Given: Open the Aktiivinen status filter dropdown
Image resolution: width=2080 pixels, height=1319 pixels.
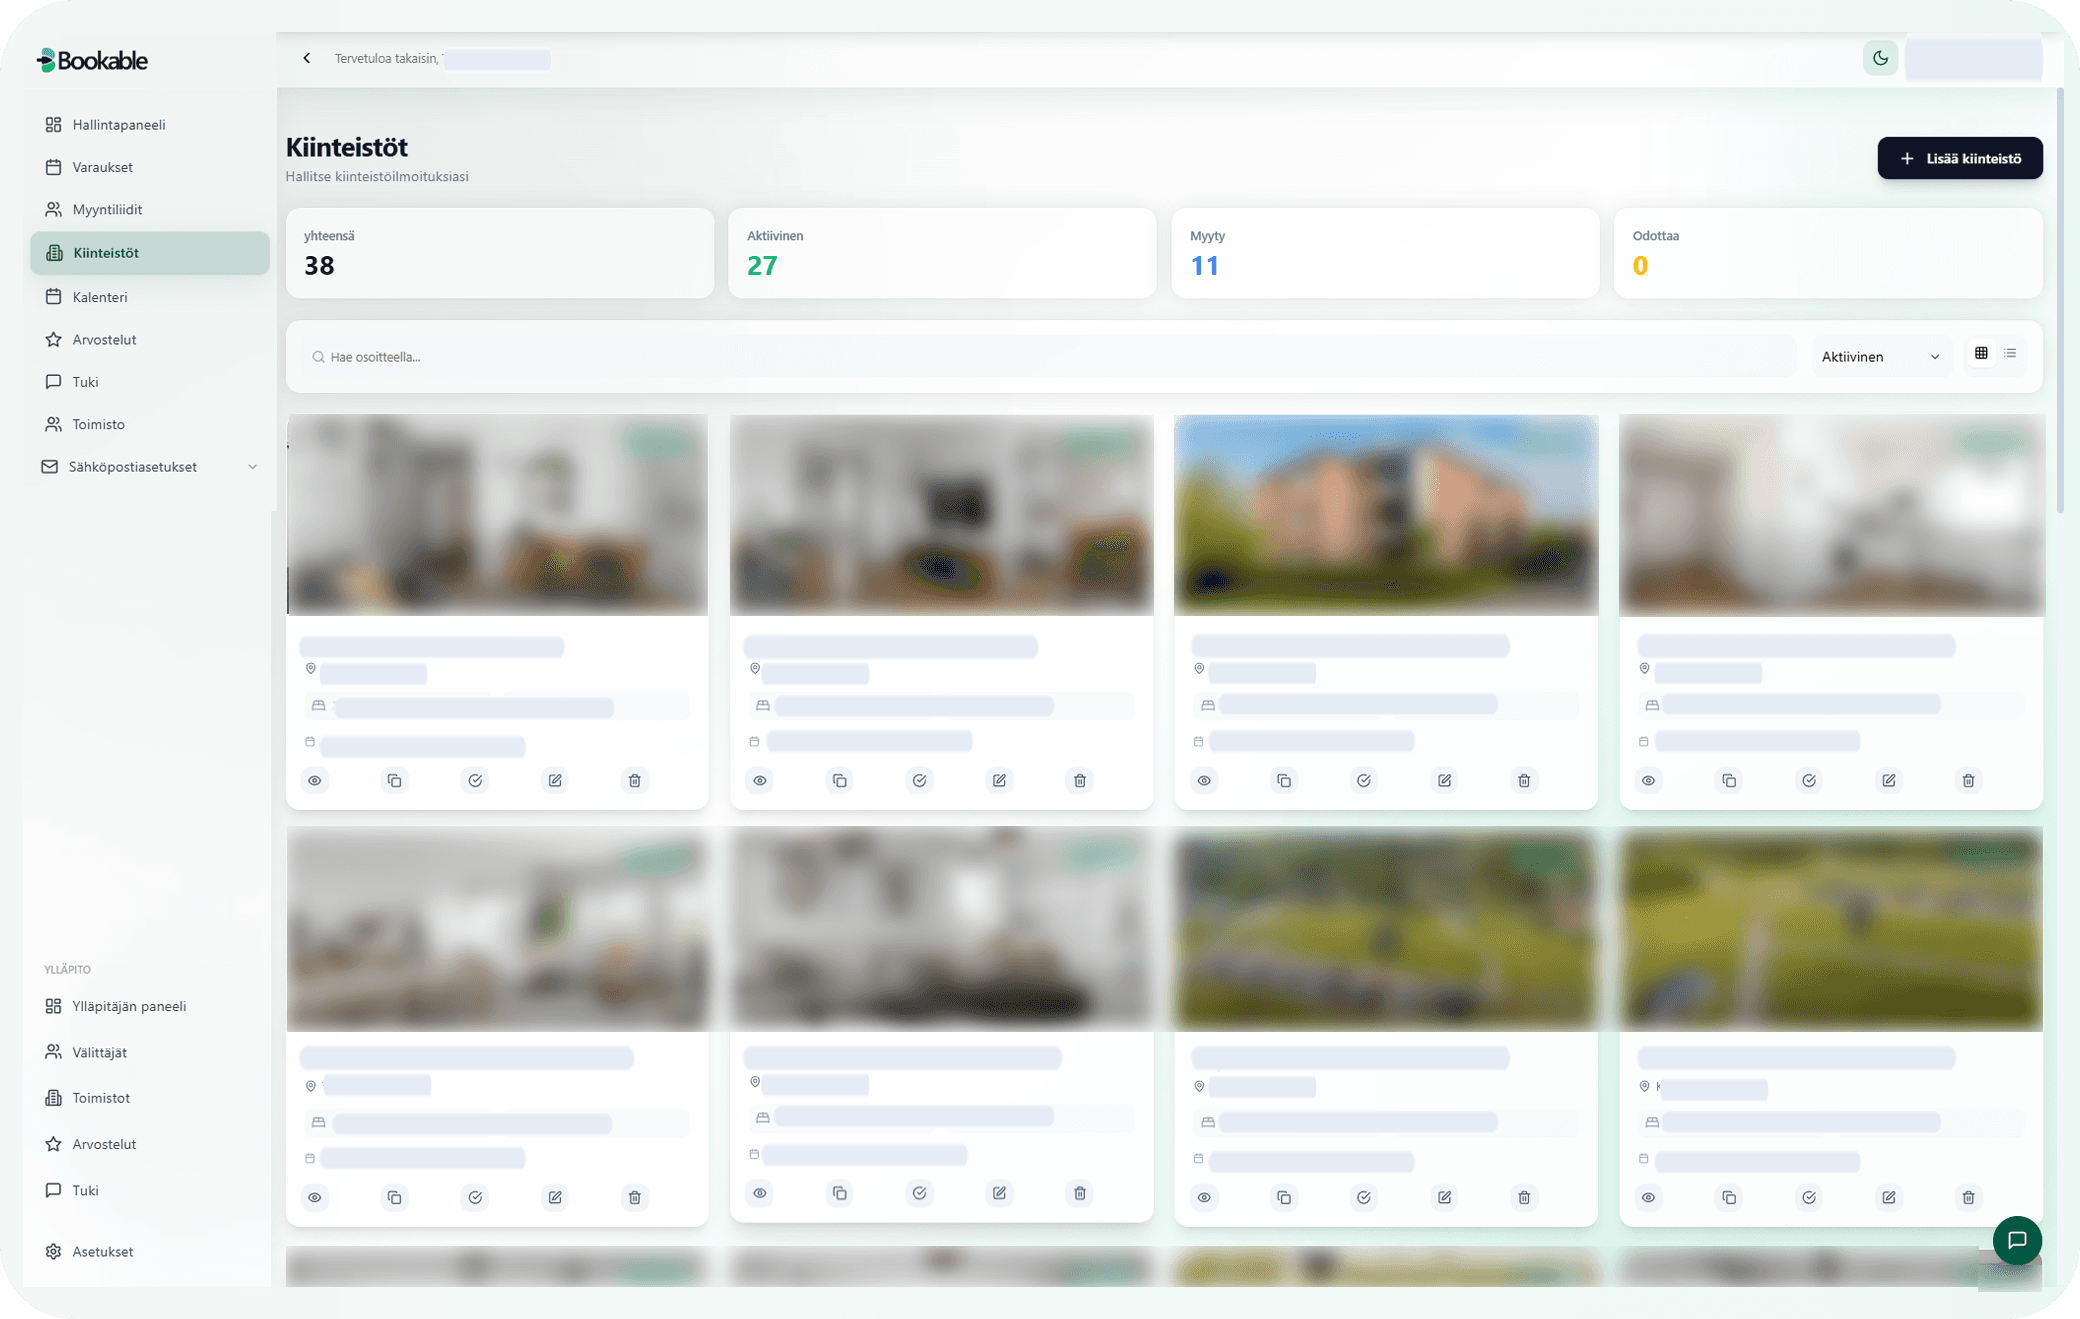Looking at the screenshot, I should [x=1880, y=357].
